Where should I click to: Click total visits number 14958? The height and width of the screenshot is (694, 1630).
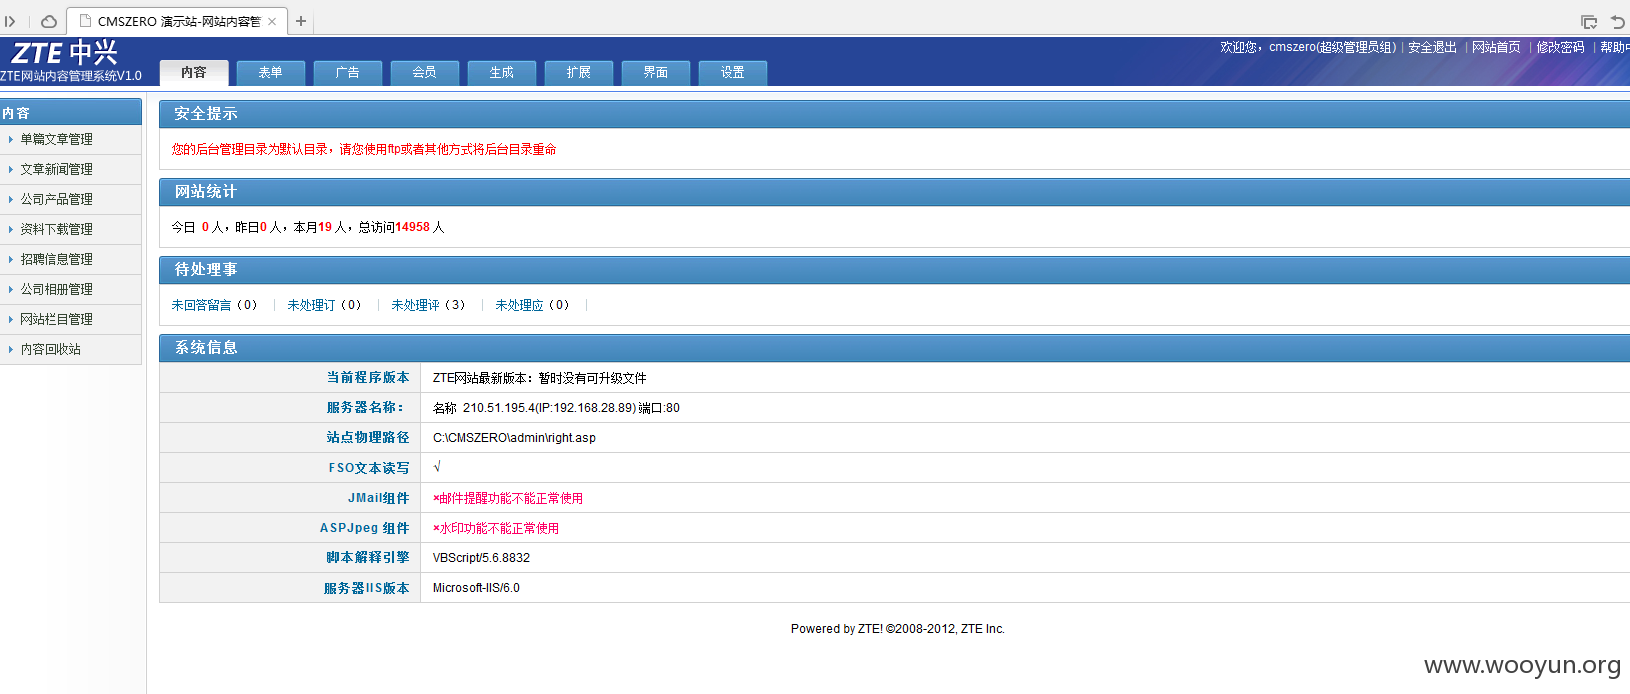click(412, 227)
